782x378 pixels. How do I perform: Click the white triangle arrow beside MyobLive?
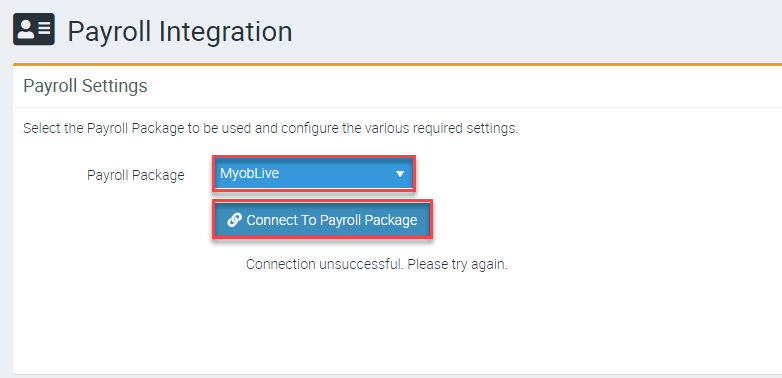click(399, 174)
